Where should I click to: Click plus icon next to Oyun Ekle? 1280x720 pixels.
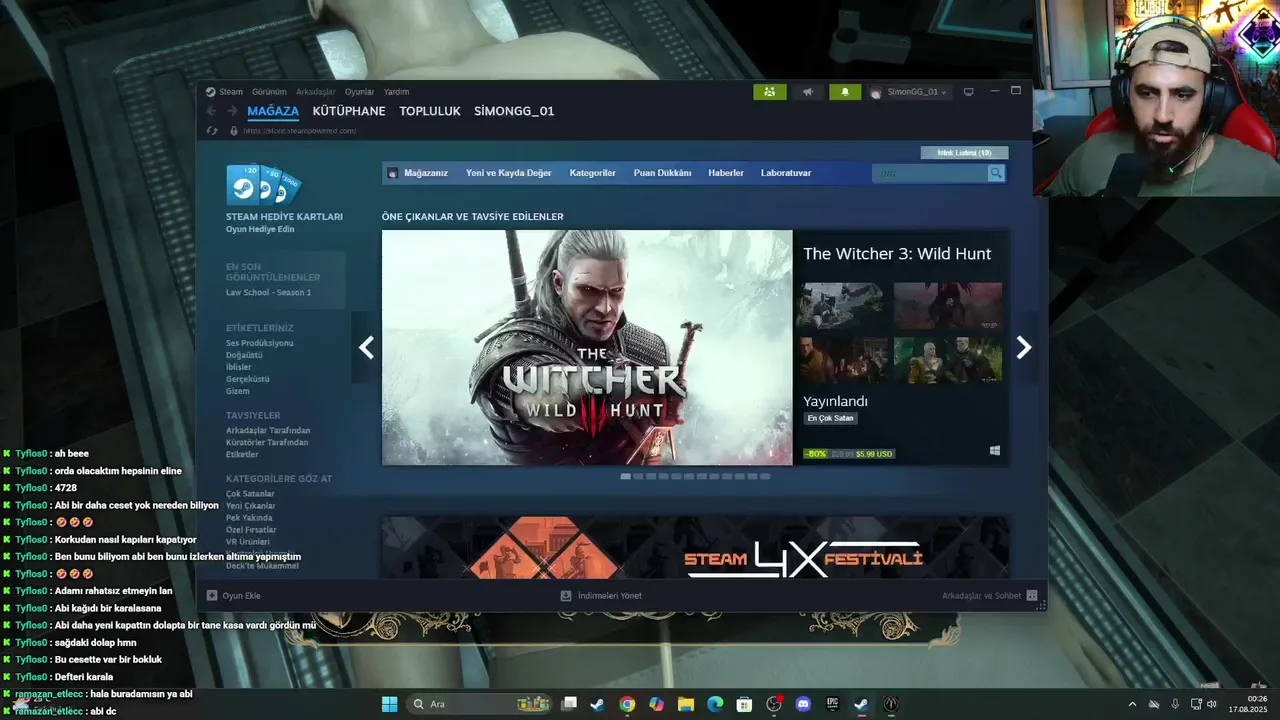click(212, 596)
